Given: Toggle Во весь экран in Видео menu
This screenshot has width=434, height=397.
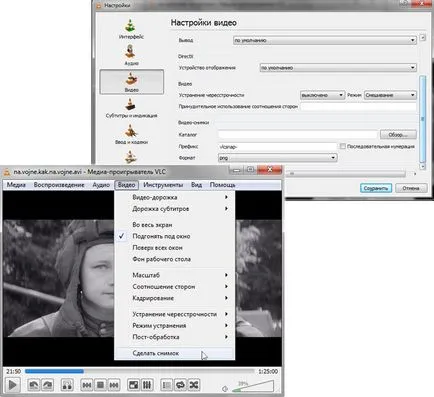Looking at the screenshot, I should coord(175,225).
